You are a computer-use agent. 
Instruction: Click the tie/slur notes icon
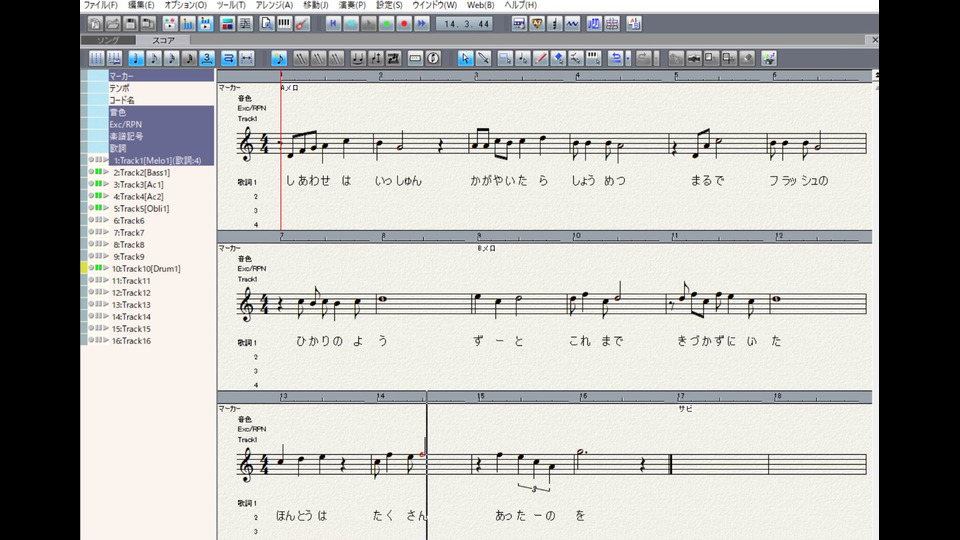coord(358,58)
